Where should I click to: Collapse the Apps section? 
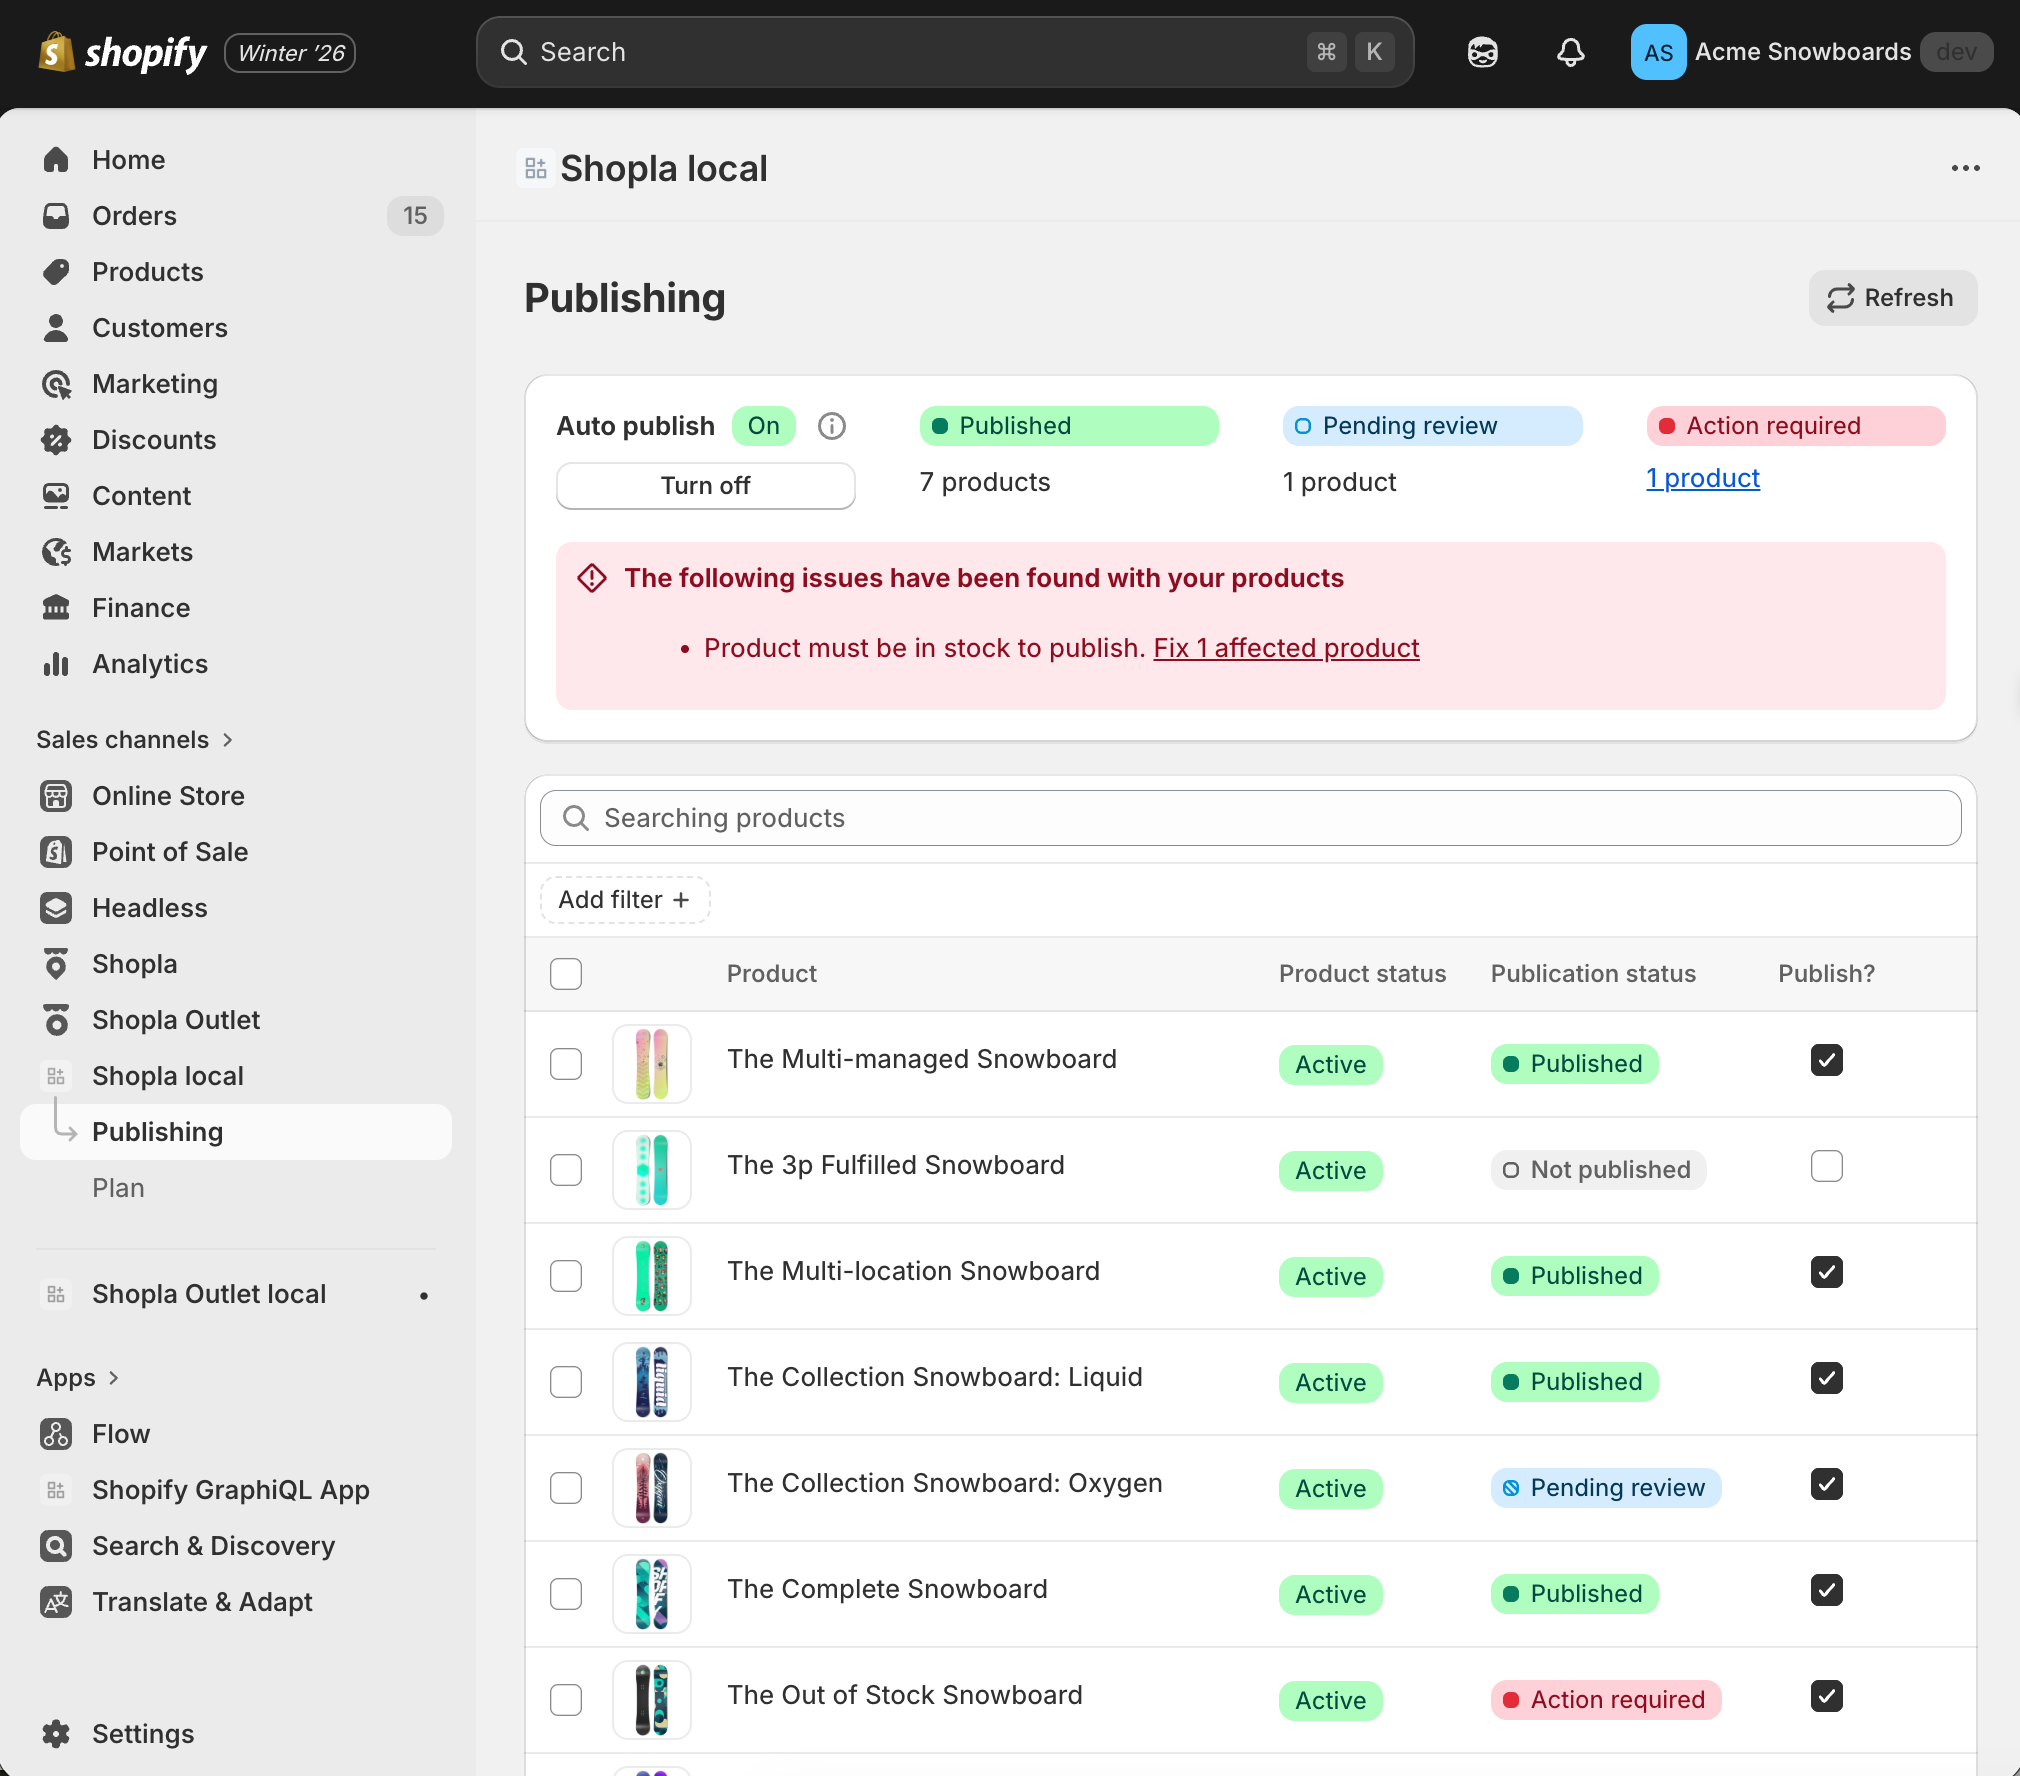pyautogui.click(x=112, y=1377)
